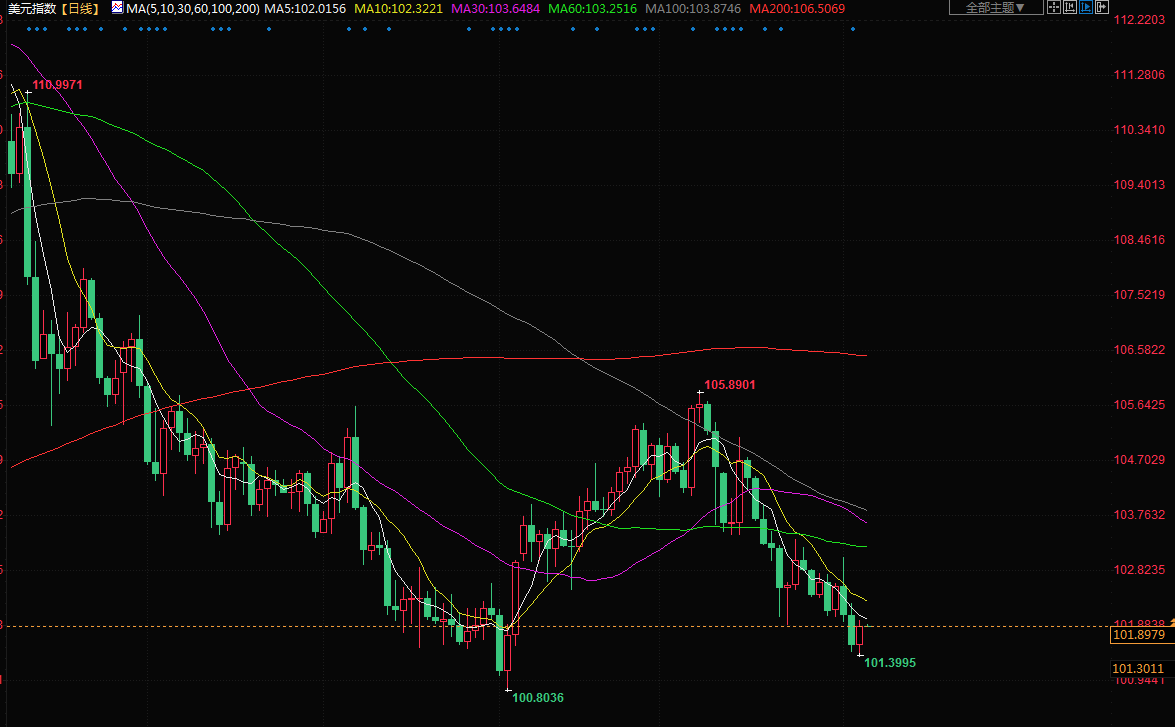Image resolution: width=1175 pixels, height=727 pixels.
Task: Open the 全部主题 dropdown
Action: [x=995, y=8]
